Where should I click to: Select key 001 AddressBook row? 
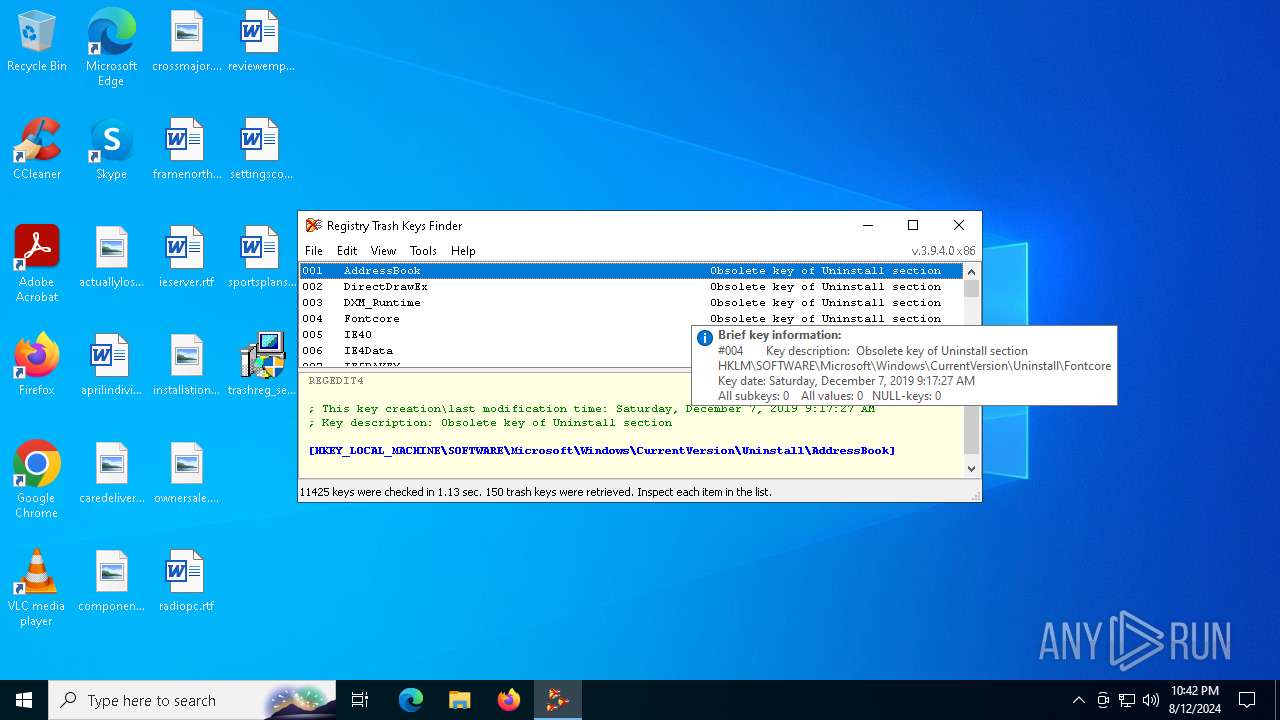click(631, 271)
